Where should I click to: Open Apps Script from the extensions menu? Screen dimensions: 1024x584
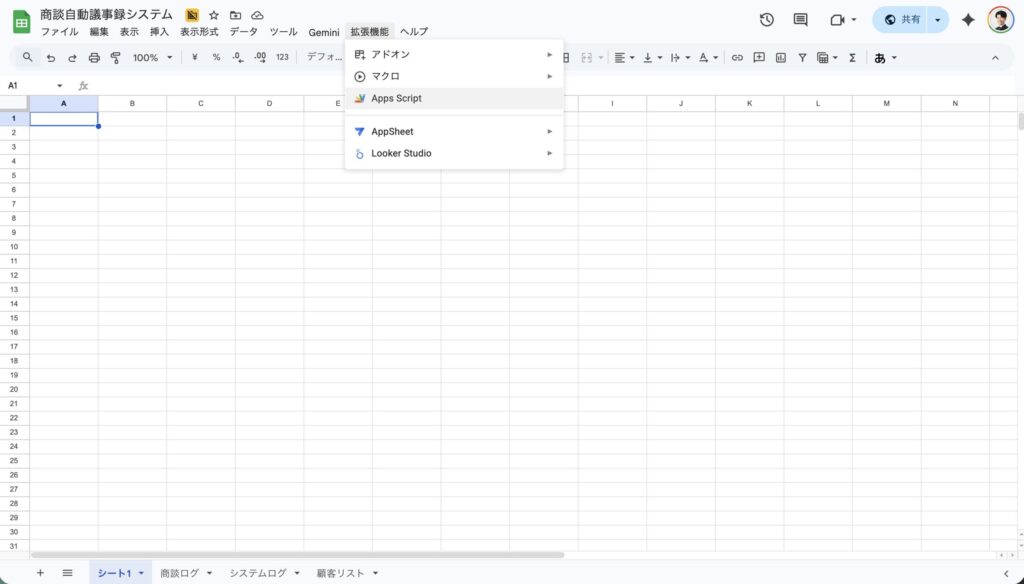(396, 98)
